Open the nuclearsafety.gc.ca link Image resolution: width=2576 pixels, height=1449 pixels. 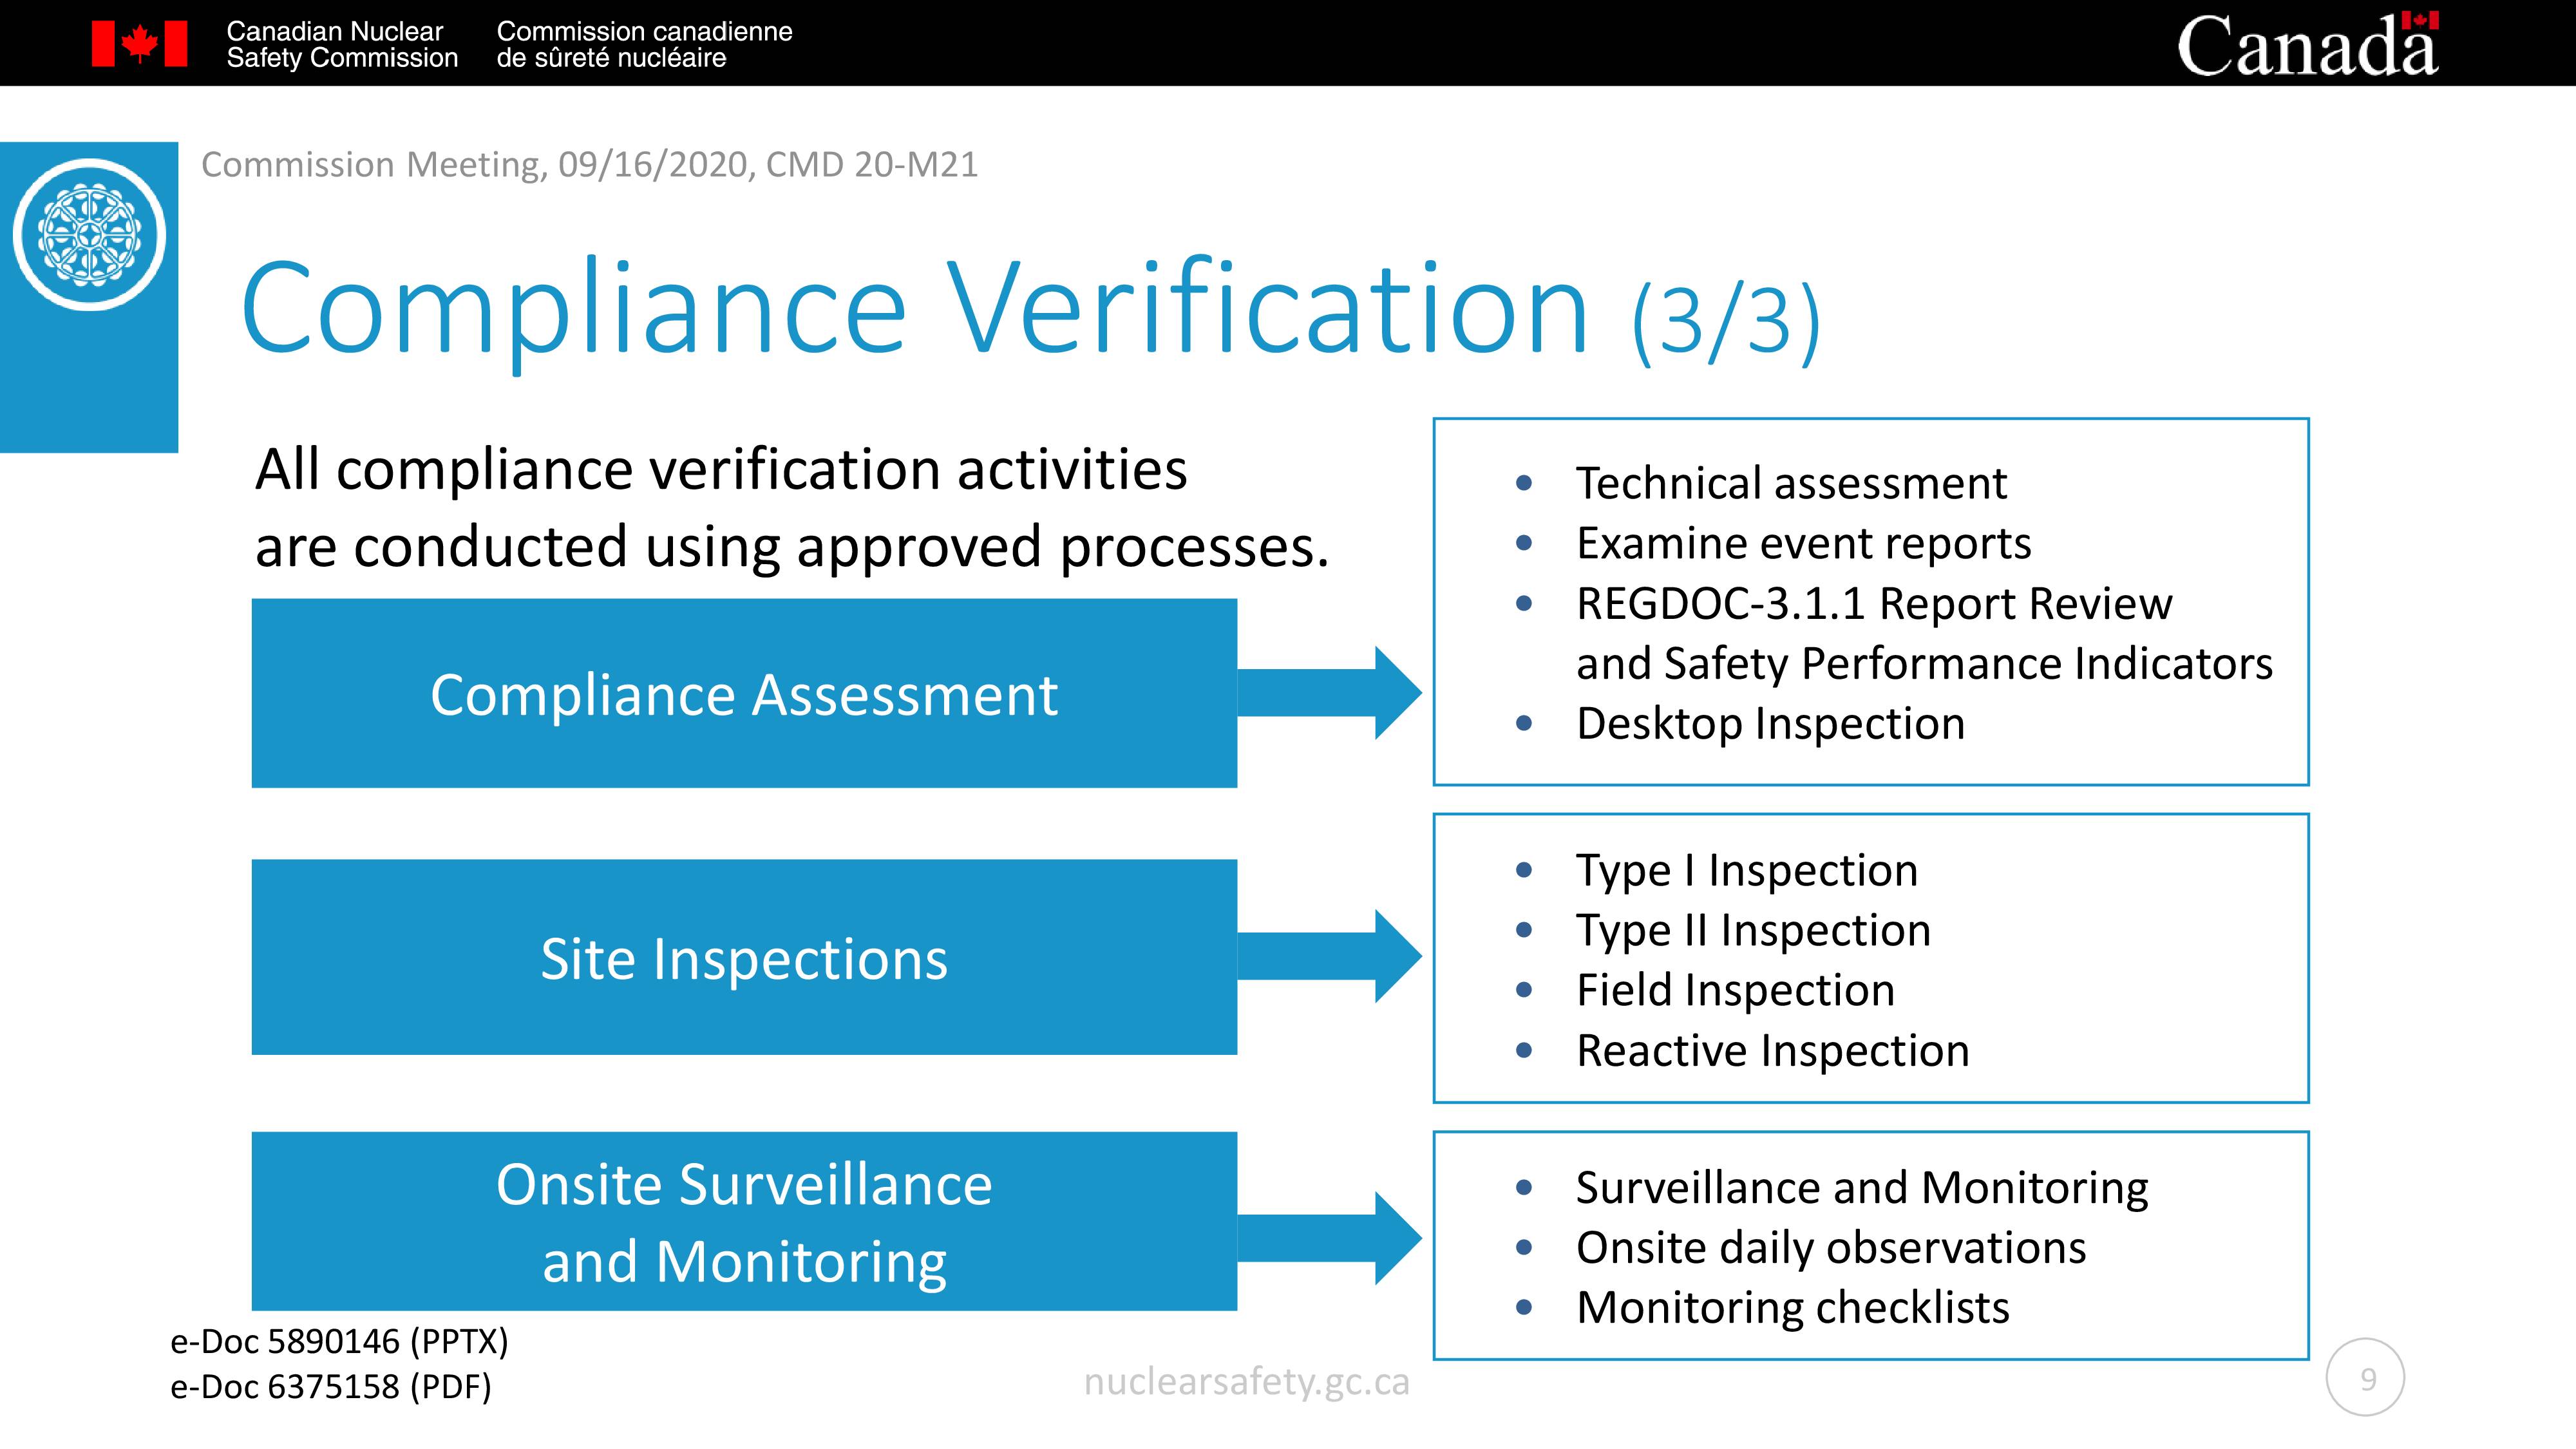pyautogui.click(x=1247, y=1382)
